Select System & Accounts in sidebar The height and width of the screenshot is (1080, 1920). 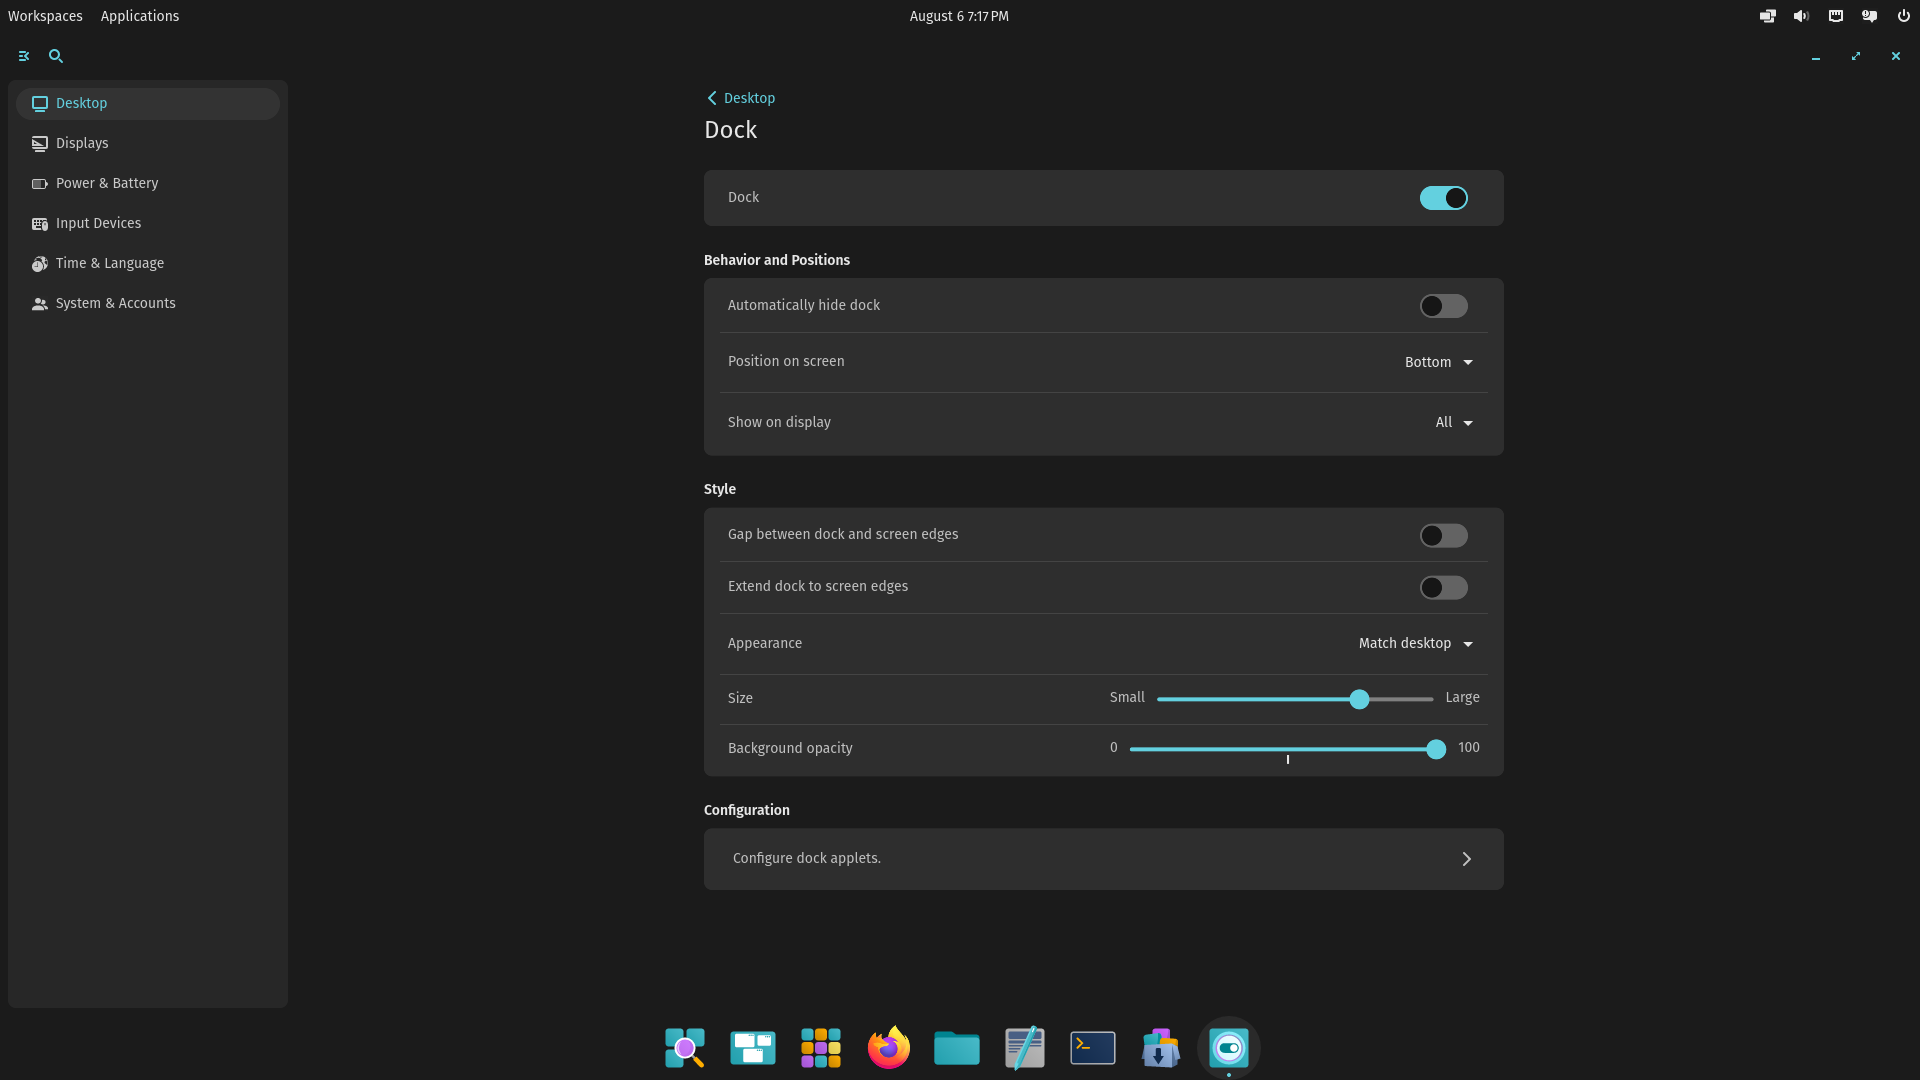coord(148,304)
